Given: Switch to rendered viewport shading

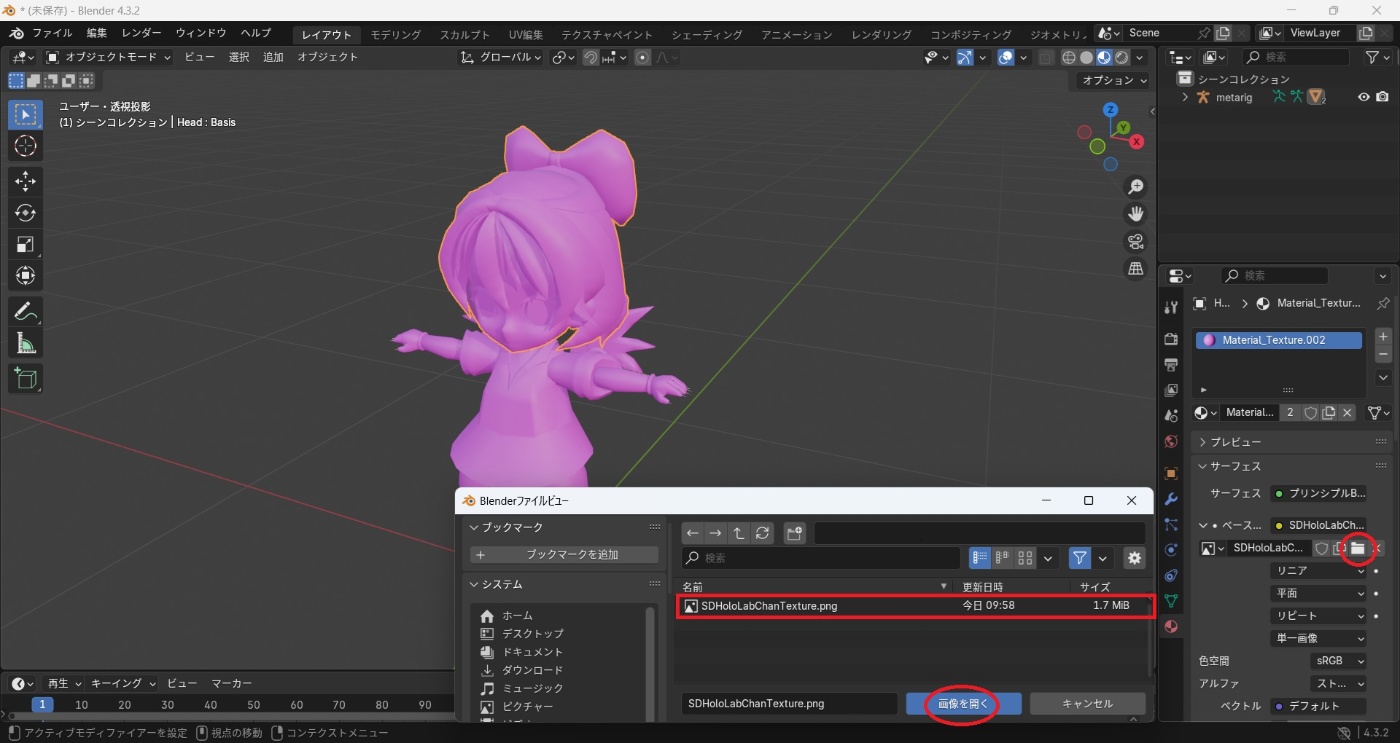Looking at the screenshot, I should [x=1122, y=58].
